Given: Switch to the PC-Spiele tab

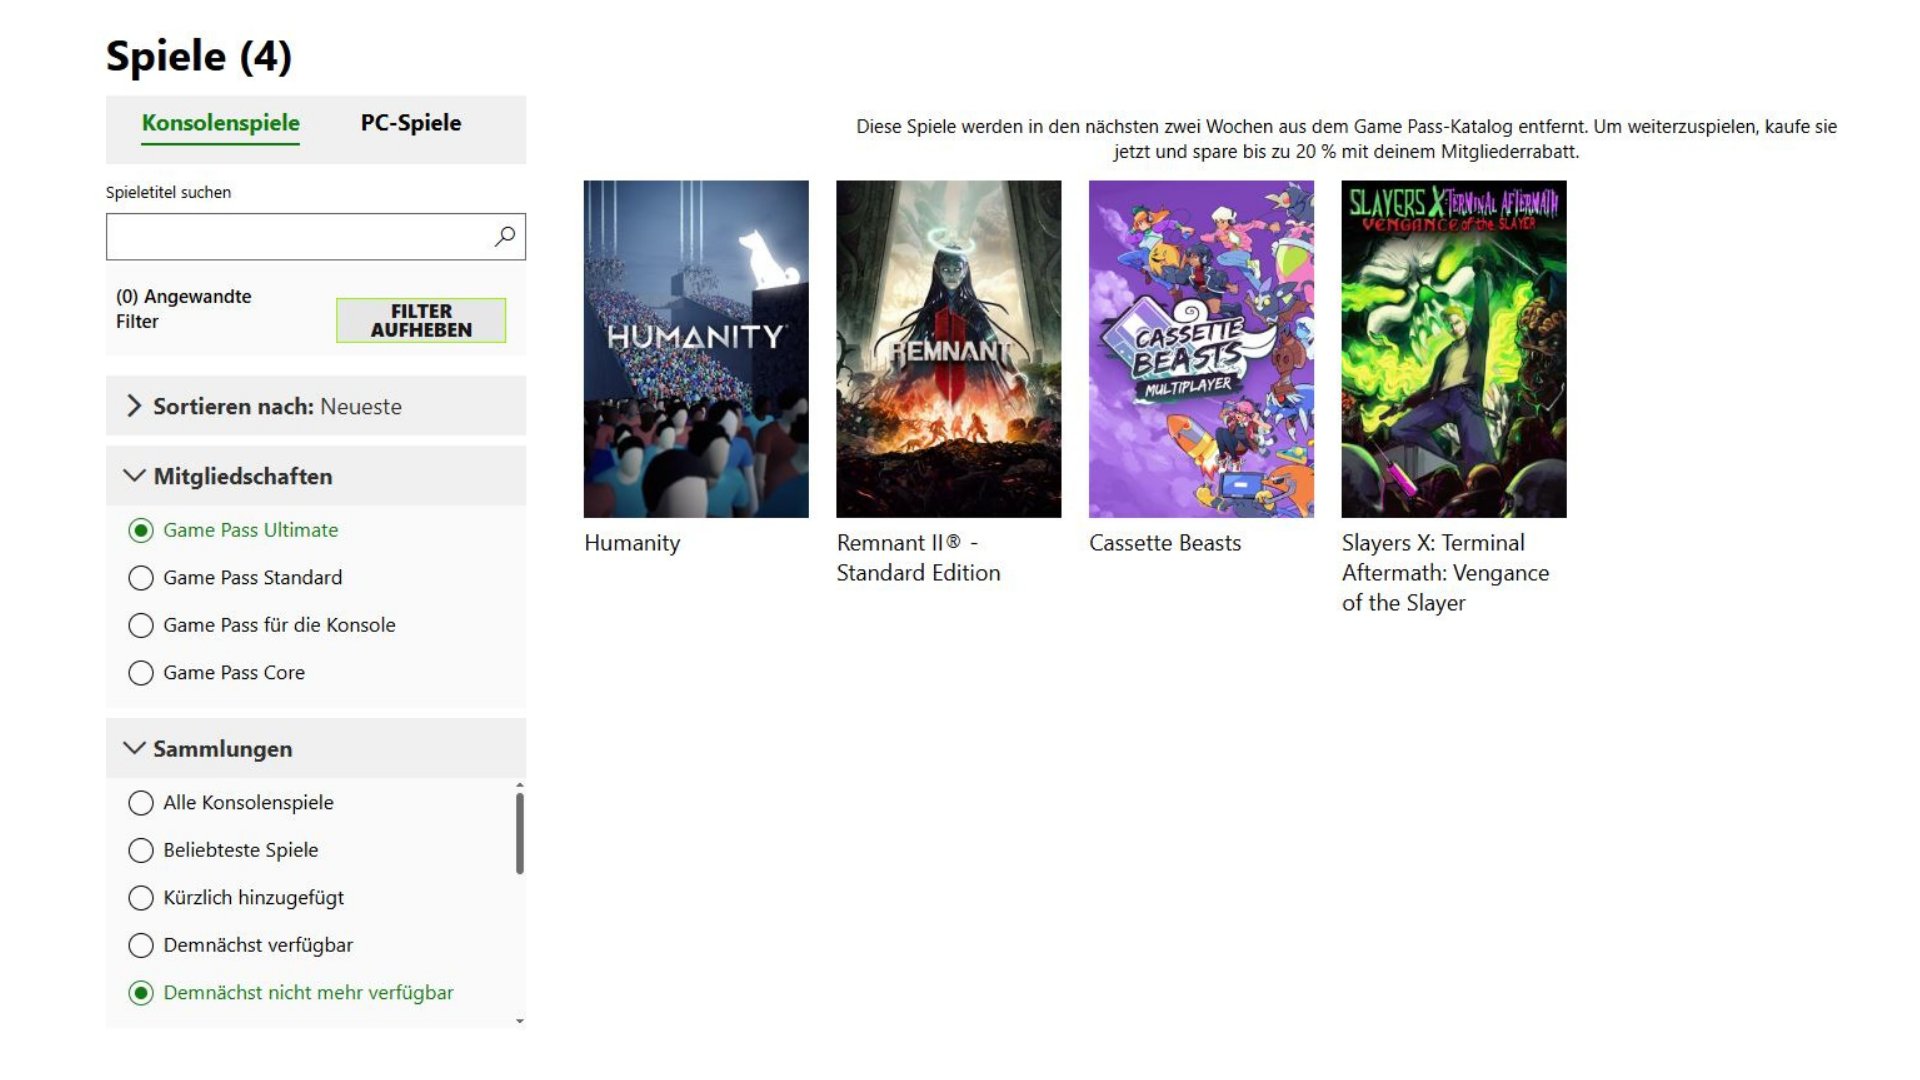Looking at the screenshot, I should [x=411, y=123].
